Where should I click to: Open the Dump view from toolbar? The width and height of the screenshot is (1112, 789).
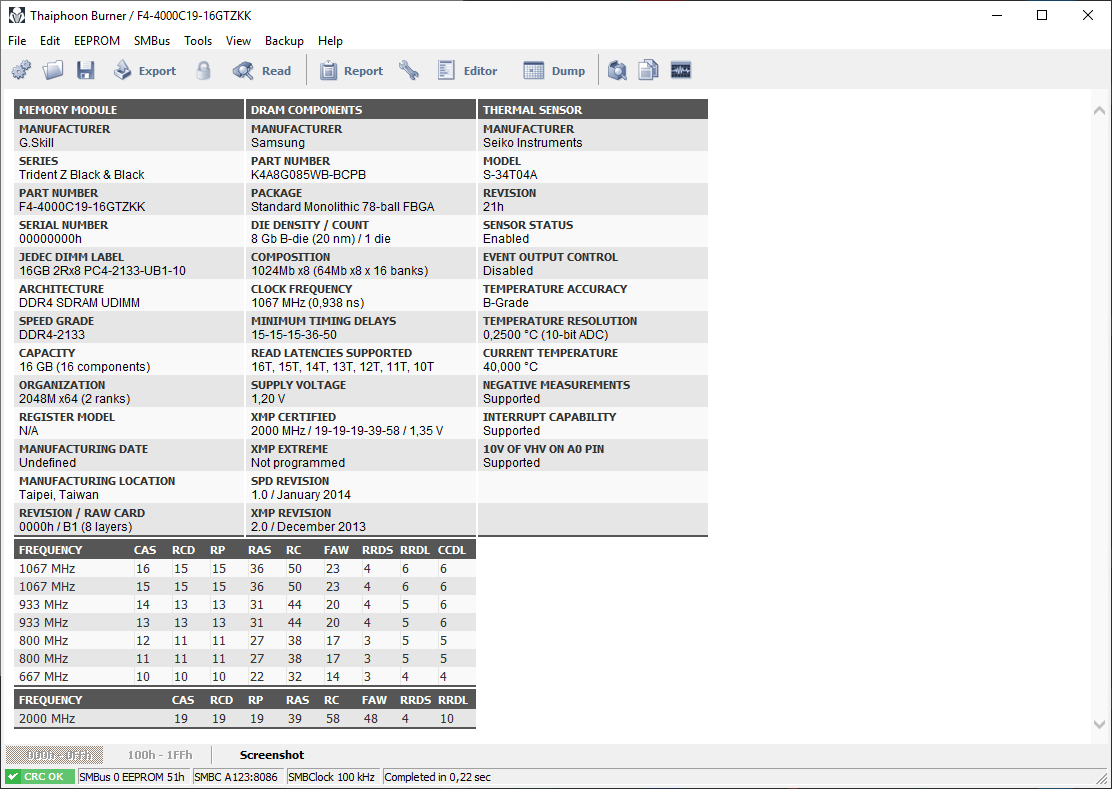(554, 70)
